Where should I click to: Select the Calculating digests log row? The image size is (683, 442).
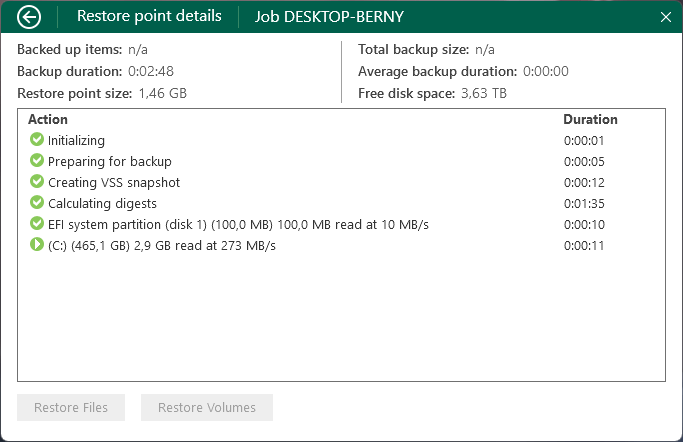click(342, 203)
